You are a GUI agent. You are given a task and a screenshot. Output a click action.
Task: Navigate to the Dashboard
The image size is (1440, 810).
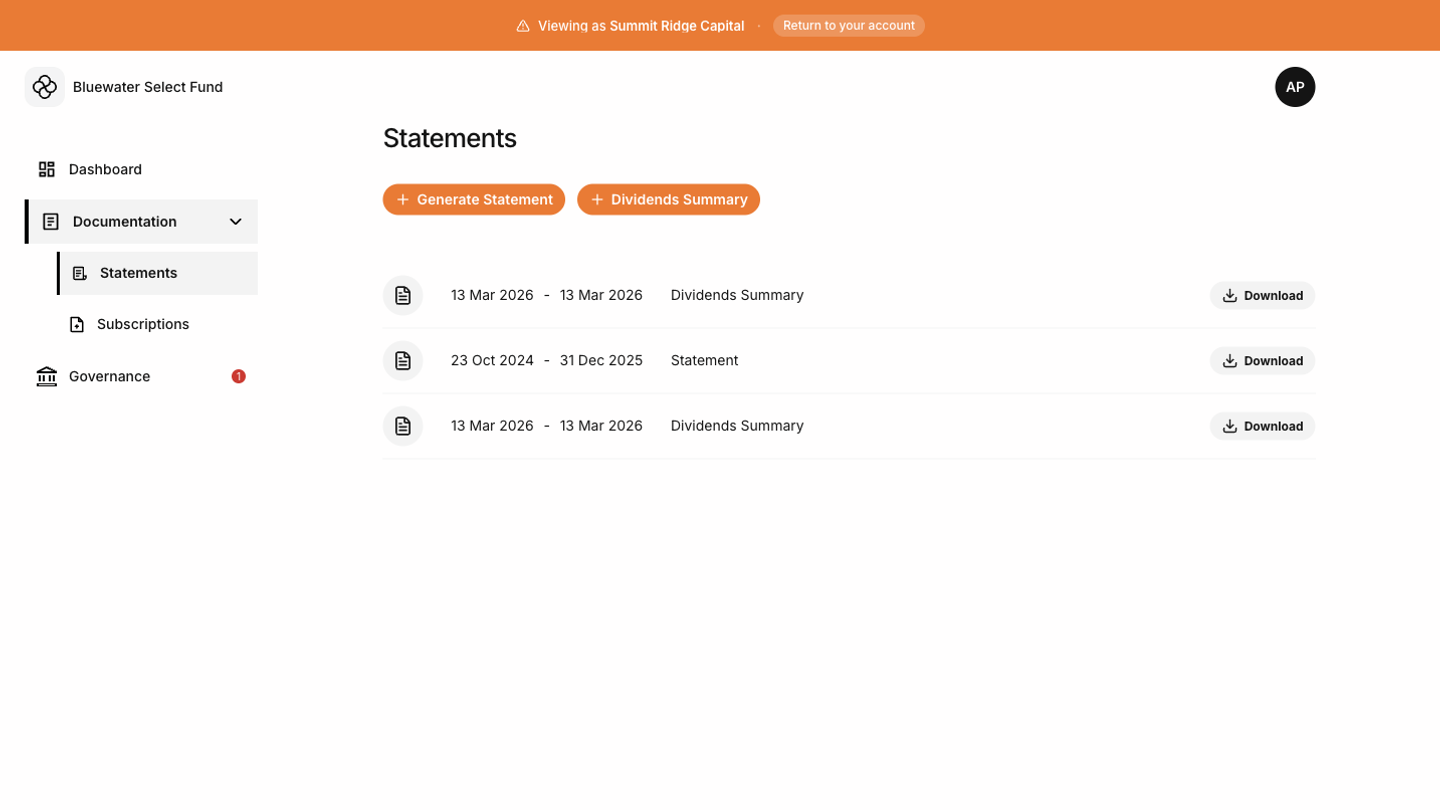tap(105, 169)
